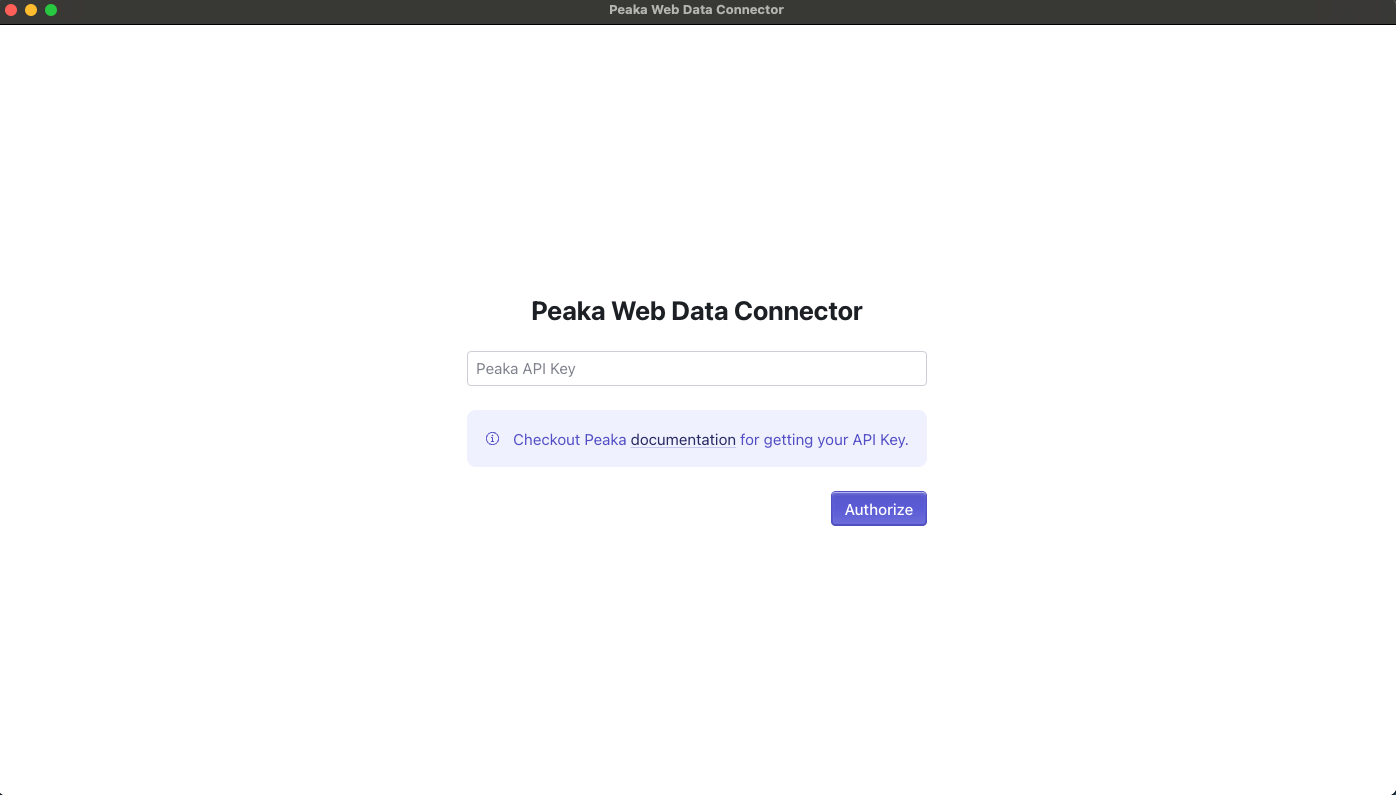The width and height of the screenshot is (1396, 795).
Task: Maximize the window using the green button
Action: click(51, 10)
